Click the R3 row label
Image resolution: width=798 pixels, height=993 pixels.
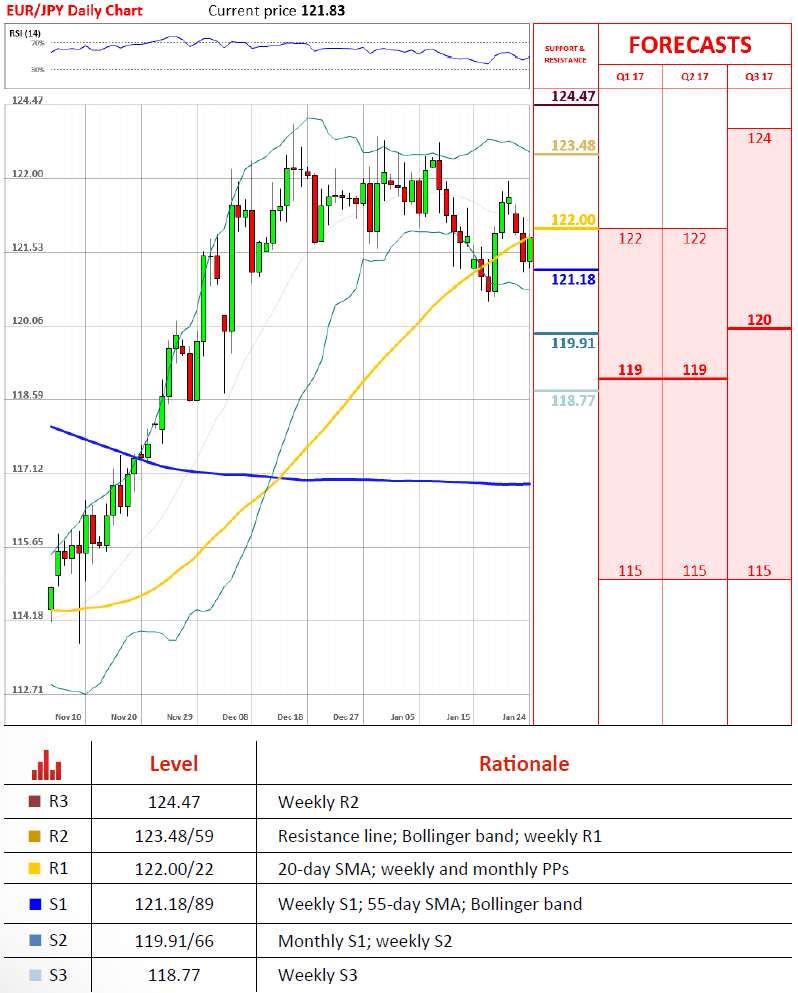coord(58,801)
